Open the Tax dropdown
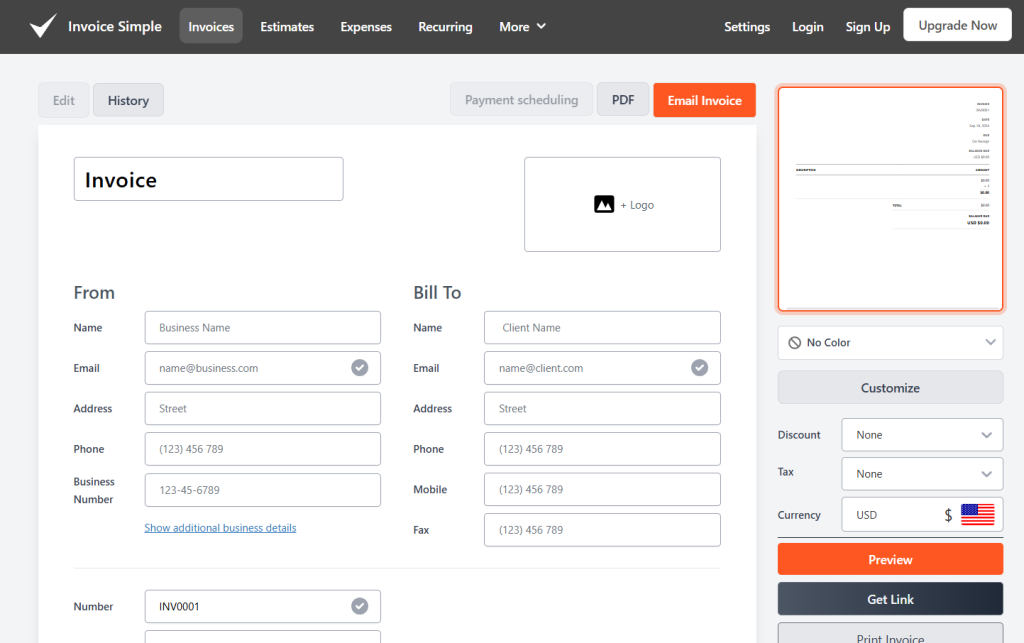The width and height of the screenshot is (1024, 643). 922,474
